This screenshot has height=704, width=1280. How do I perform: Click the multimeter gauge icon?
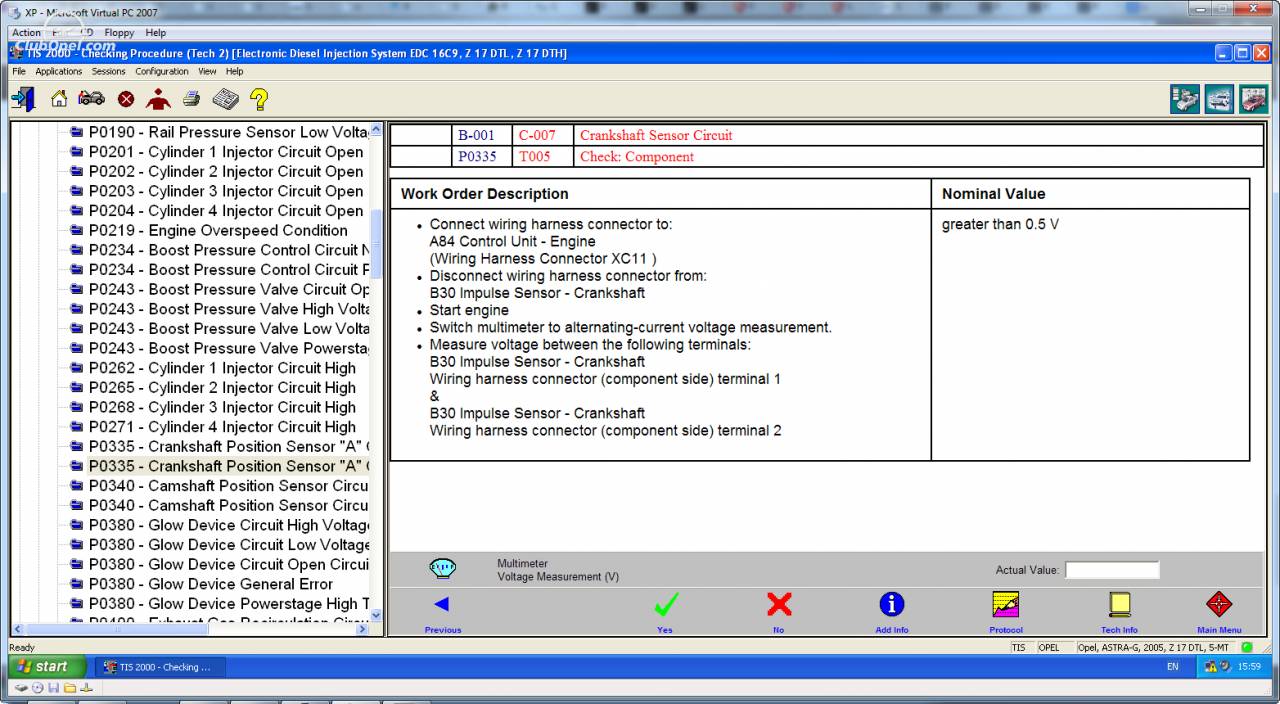coord(442,568)
